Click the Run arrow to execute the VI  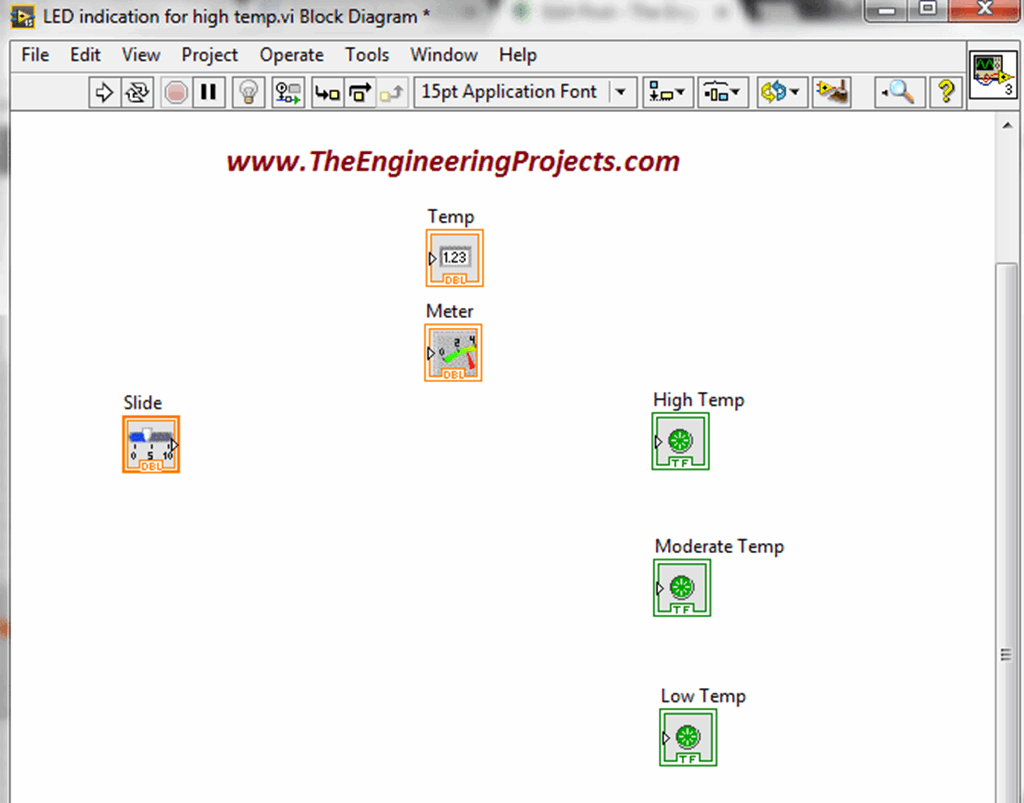coord(106,91)
